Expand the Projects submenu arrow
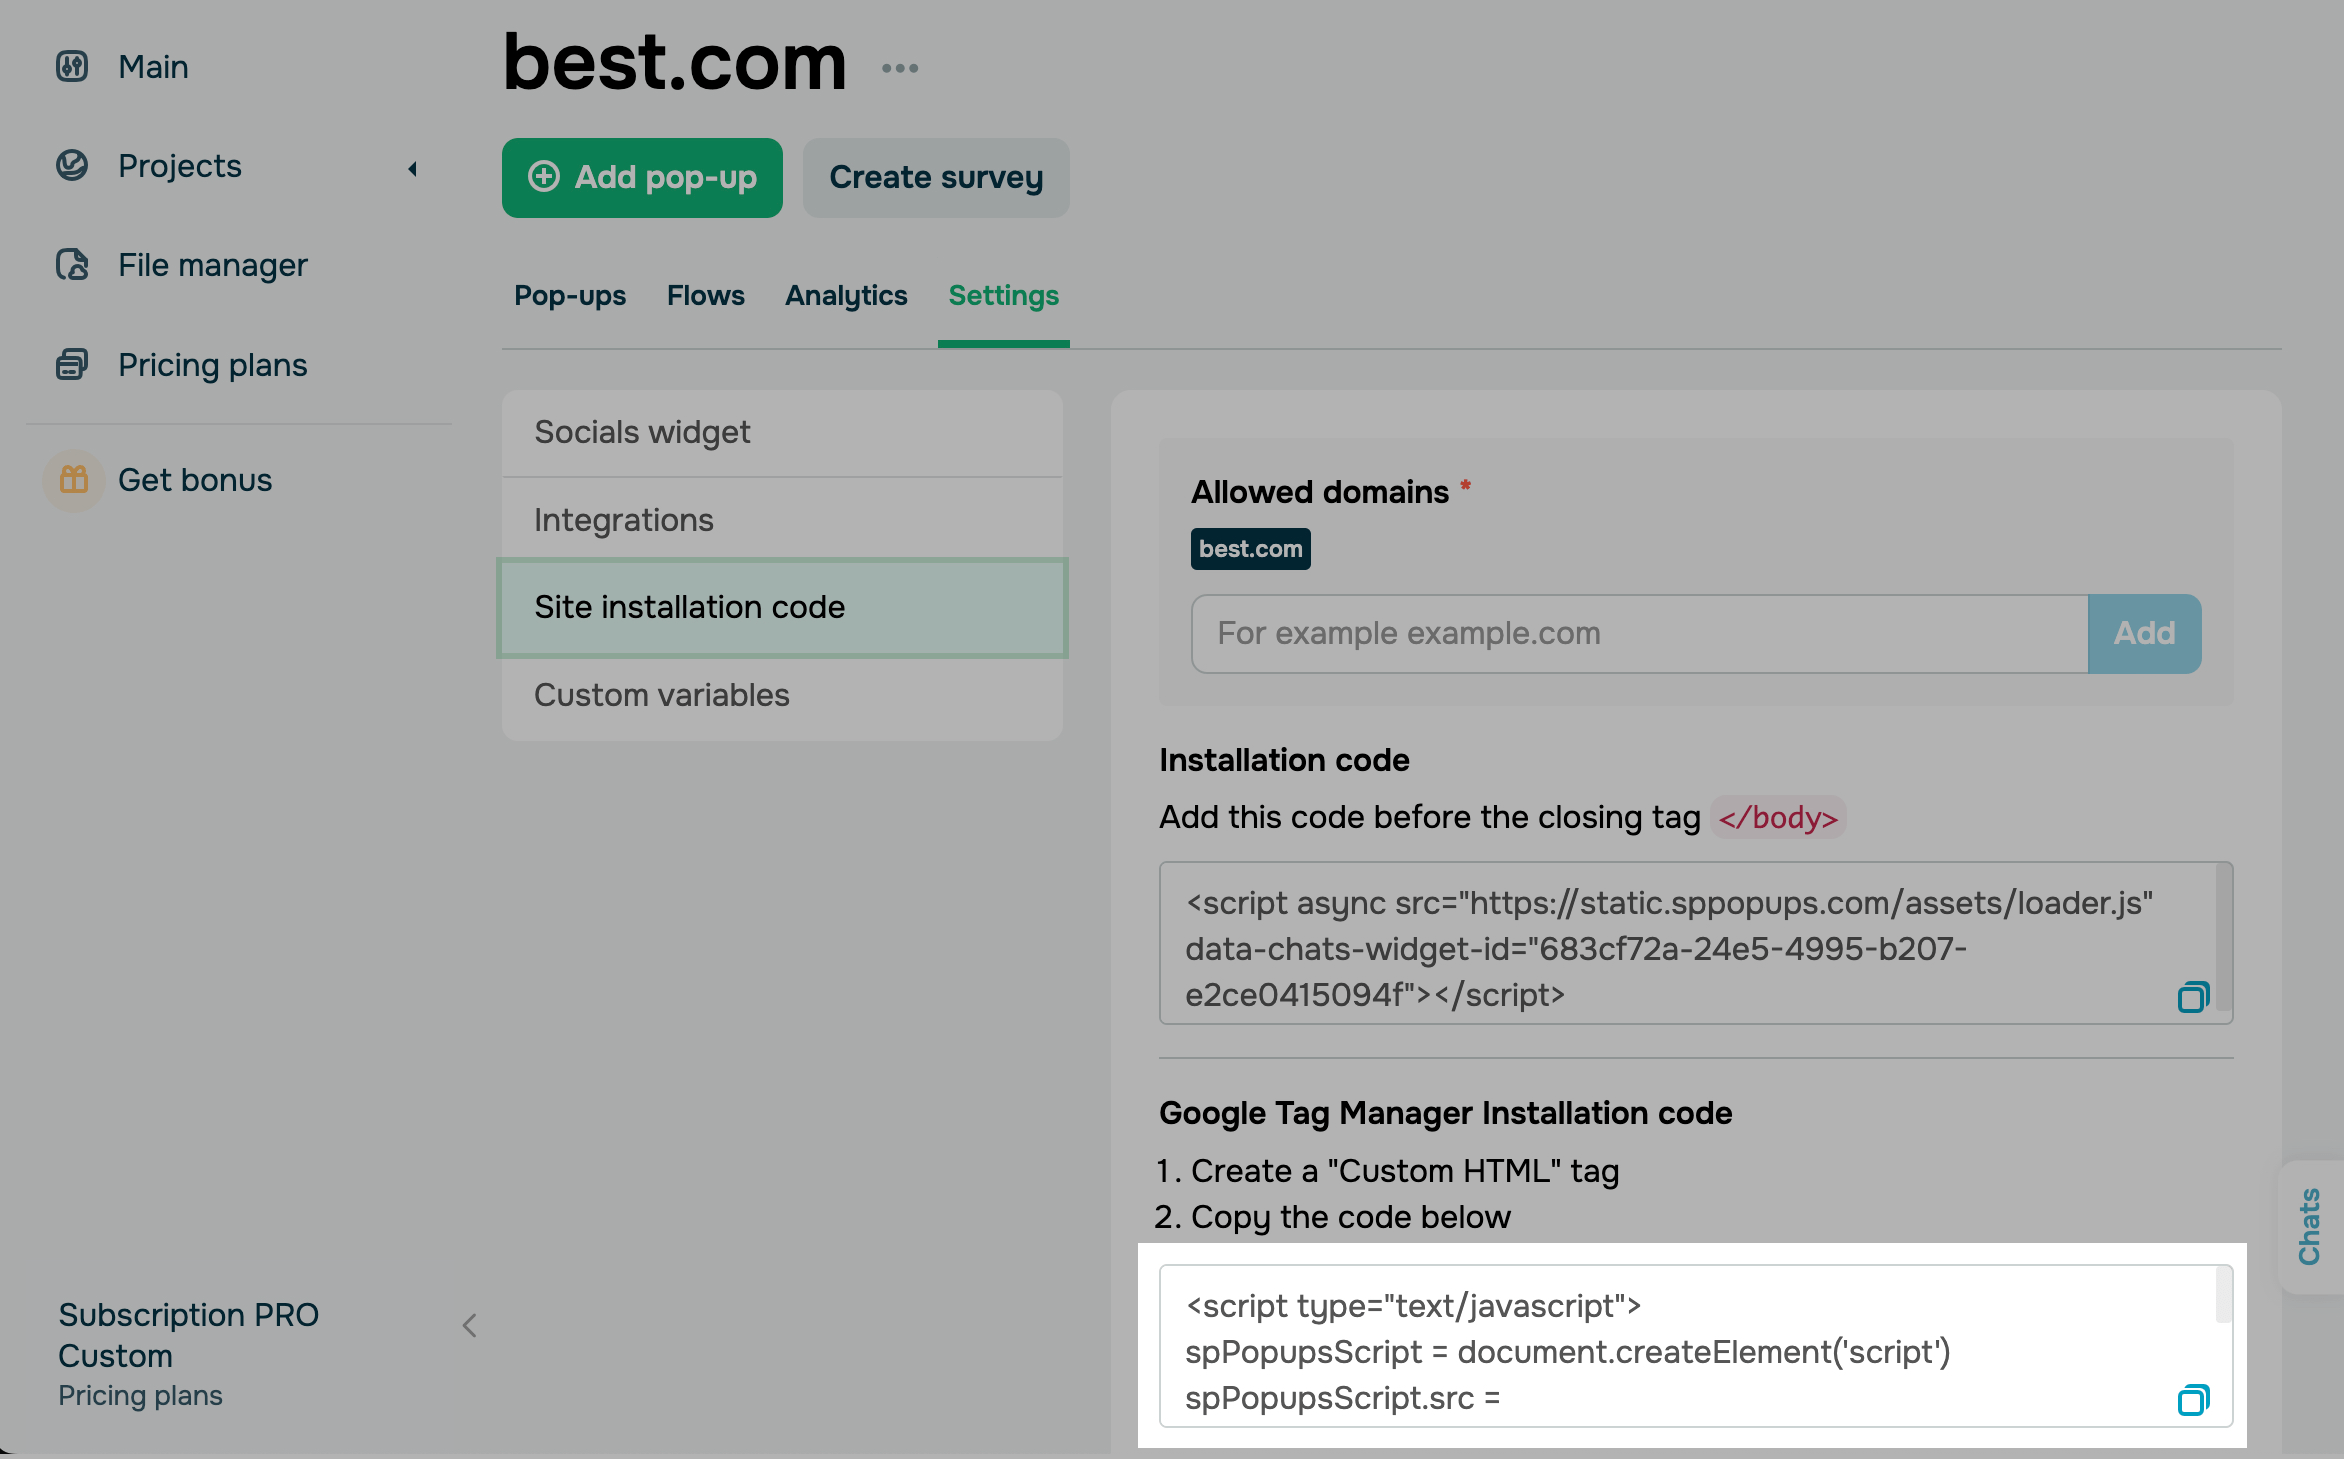 (412, 168)
